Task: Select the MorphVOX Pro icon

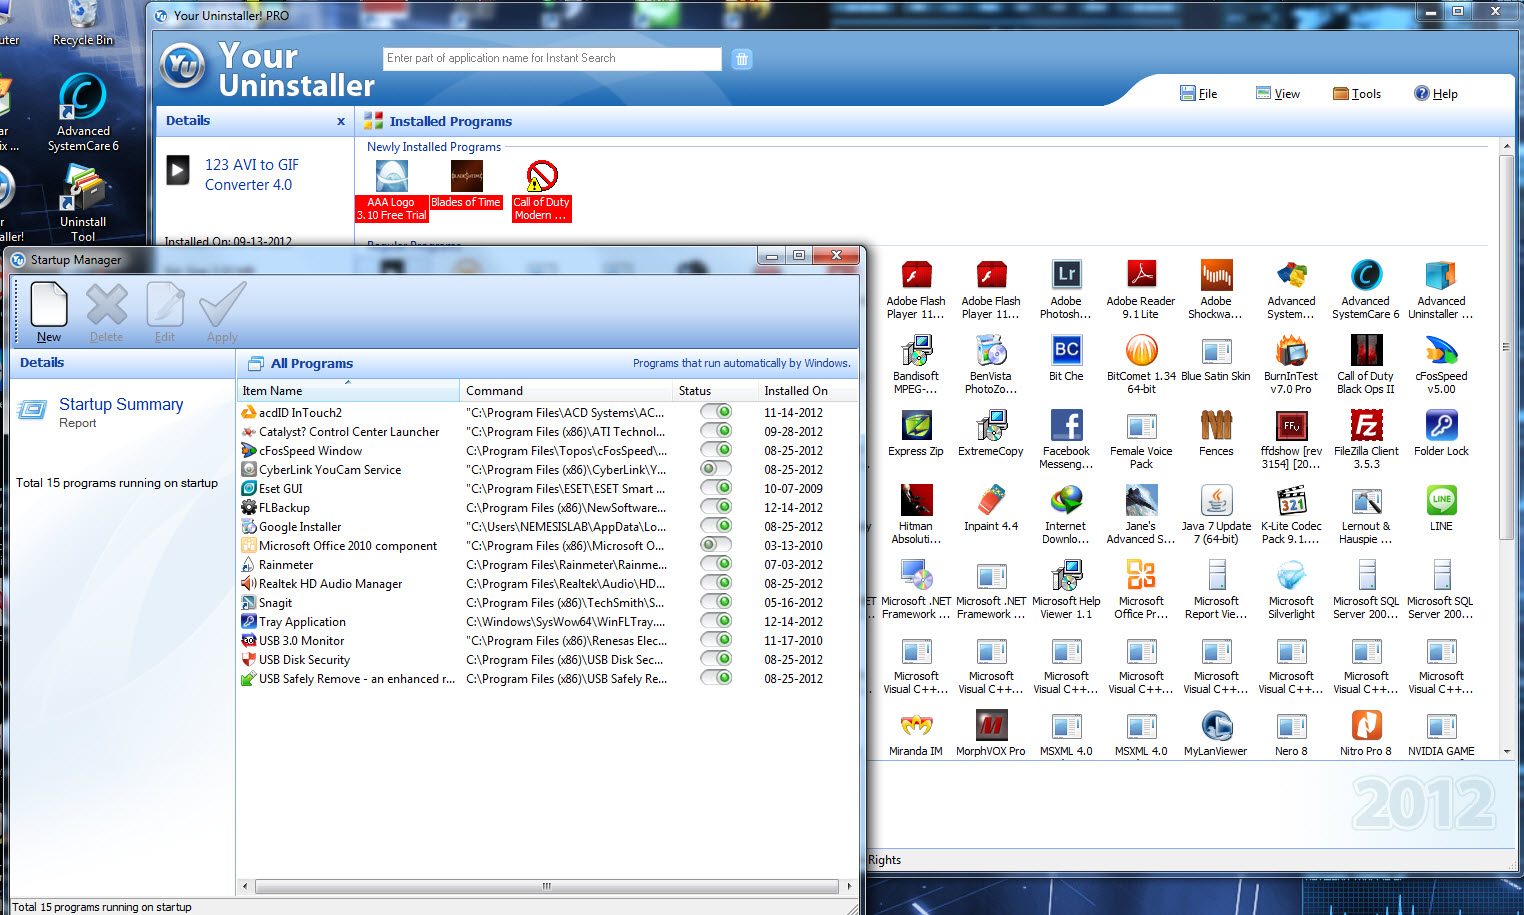Action: 991,725
